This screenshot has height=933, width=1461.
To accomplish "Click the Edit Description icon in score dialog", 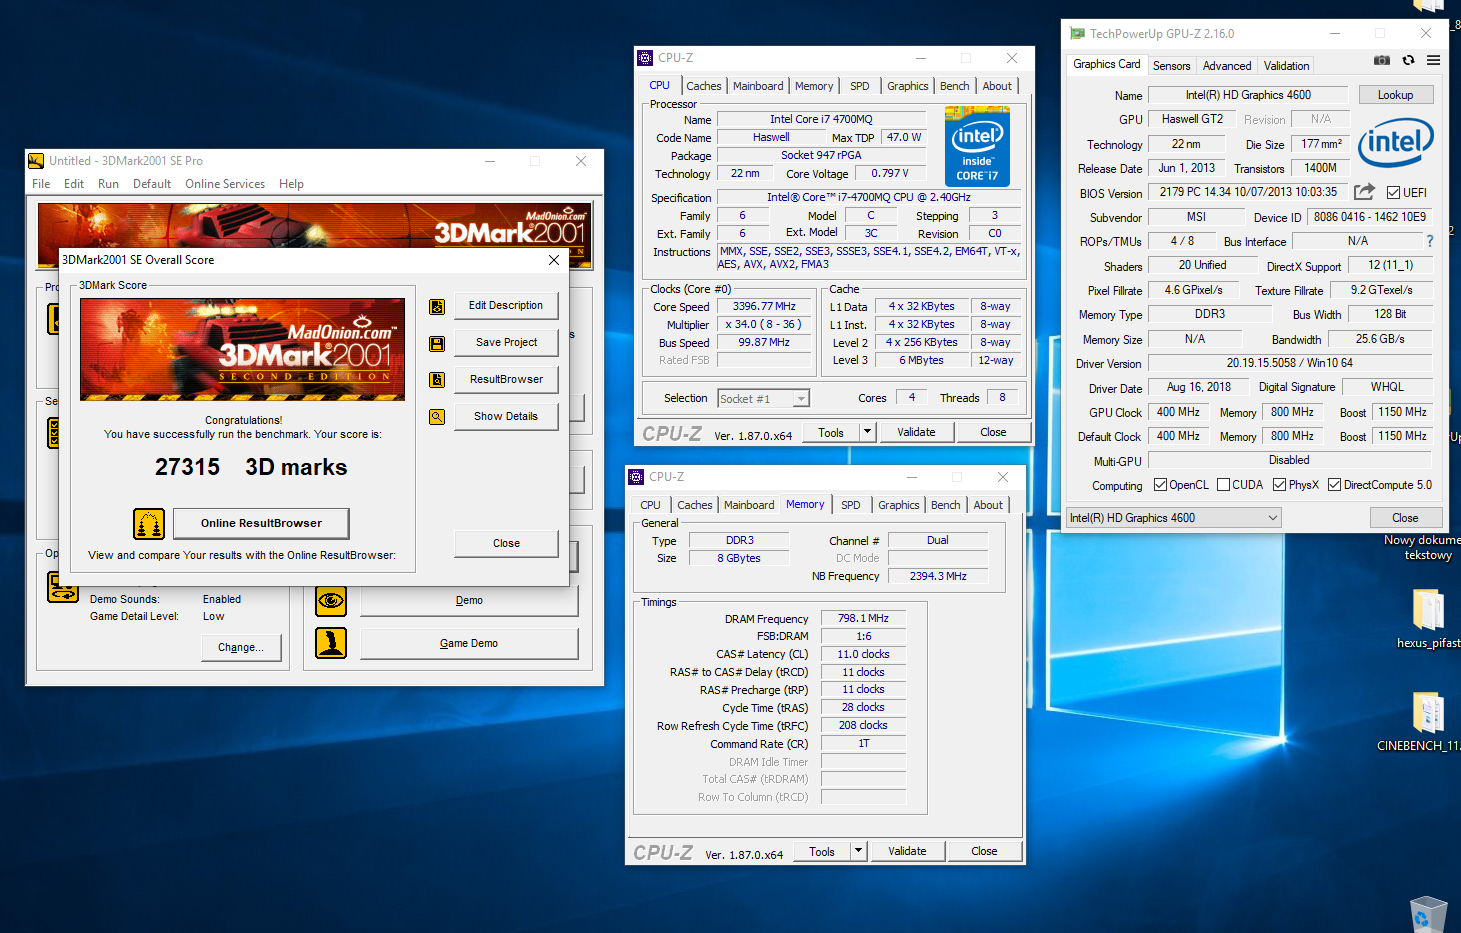I will (x=437, y=307).
